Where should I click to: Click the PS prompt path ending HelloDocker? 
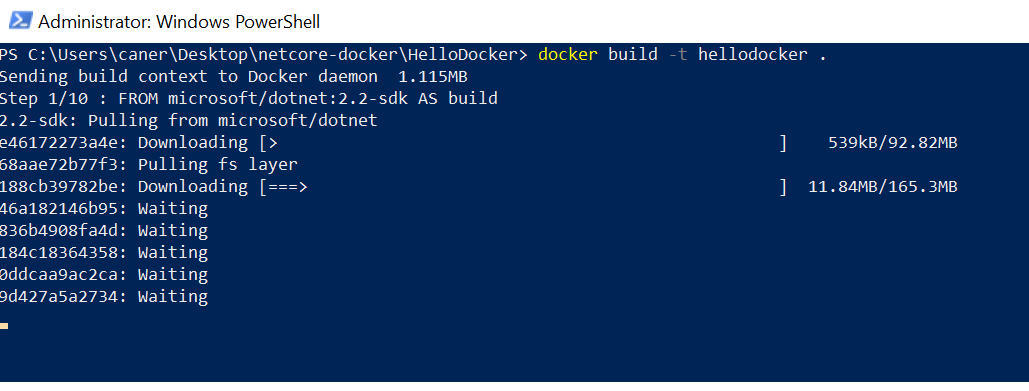(x=264, y=54)
